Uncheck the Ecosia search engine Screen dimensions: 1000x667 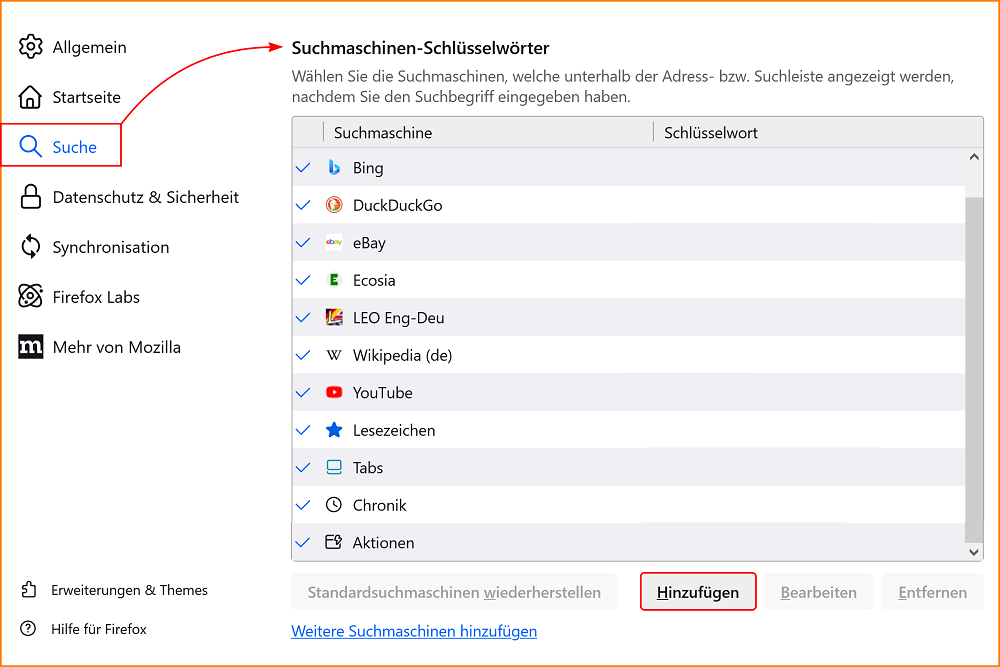pyautogui.click(x=303, y=280)
